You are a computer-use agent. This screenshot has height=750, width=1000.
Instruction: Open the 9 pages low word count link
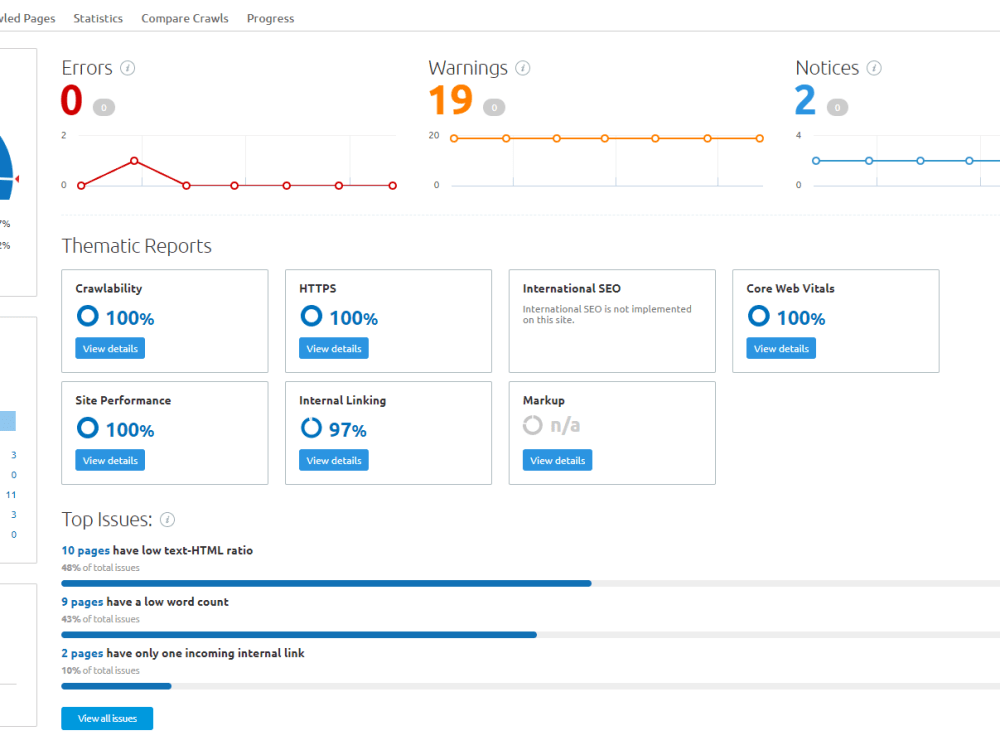tap(82, 602)
